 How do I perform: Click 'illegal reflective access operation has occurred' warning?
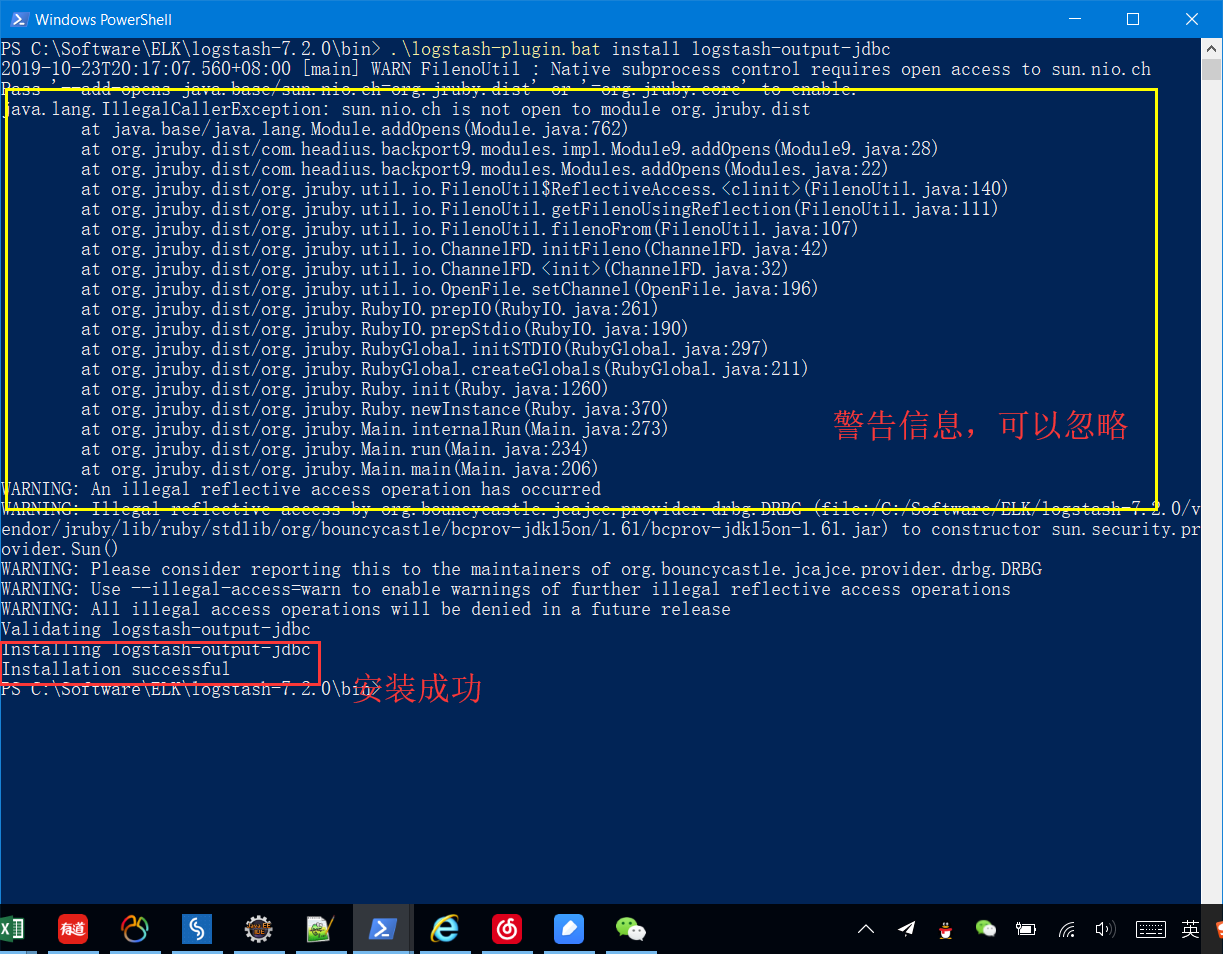tap(301, 489)
